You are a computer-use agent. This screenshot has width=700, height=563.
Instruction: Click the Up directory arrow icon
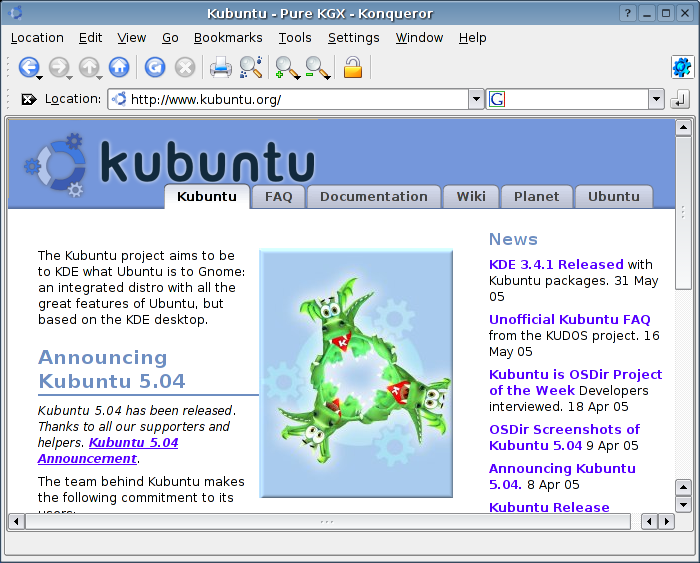89,67
